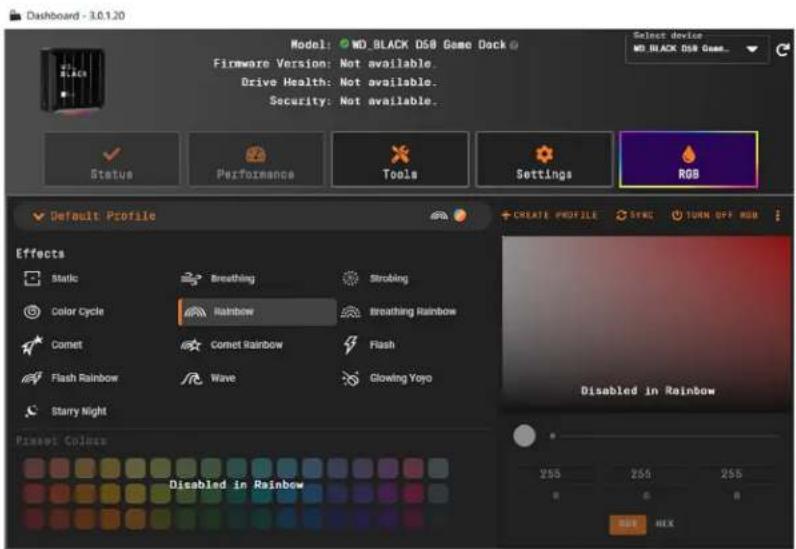
Task: Collapse the Default Profile chevron
Action: coord(38,216)
